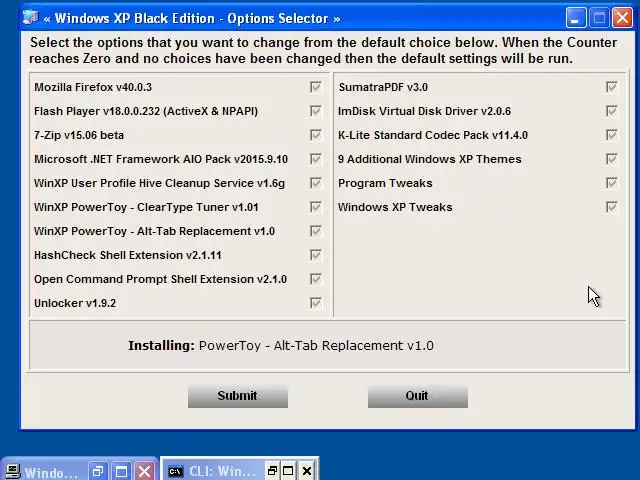Click the K-Lite Standard Codec Pack v11.4.0 label

click(x=433, y=135)
